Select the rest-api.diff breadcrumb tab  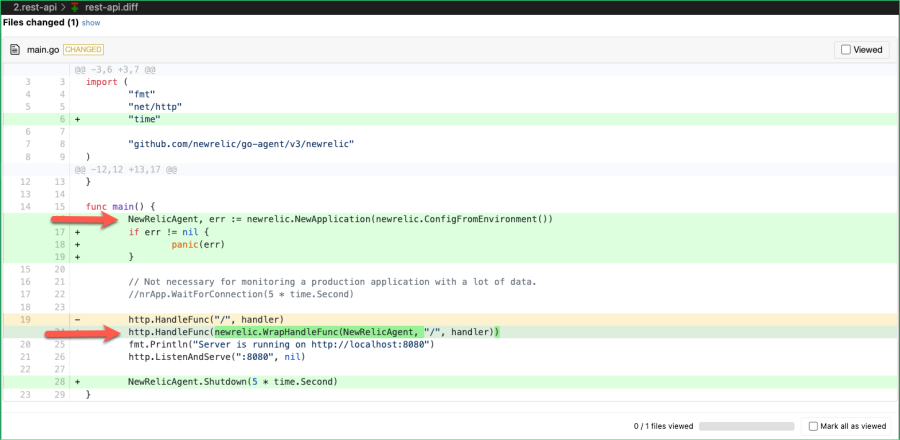tap(111, 7)
